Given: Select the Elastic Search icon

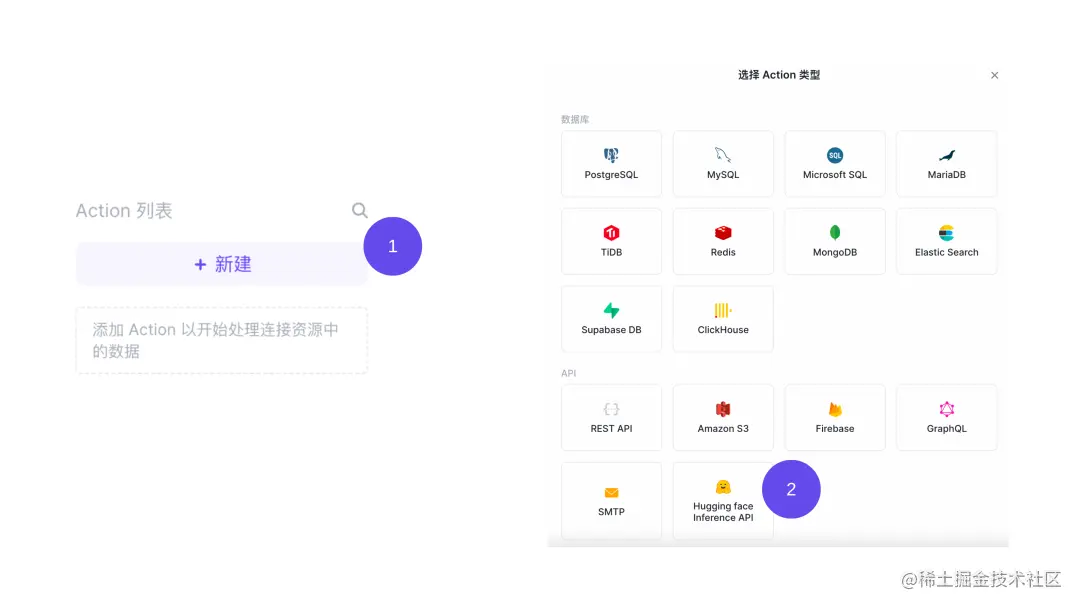Looking at the screenshot, I should (x=946, y=233).
